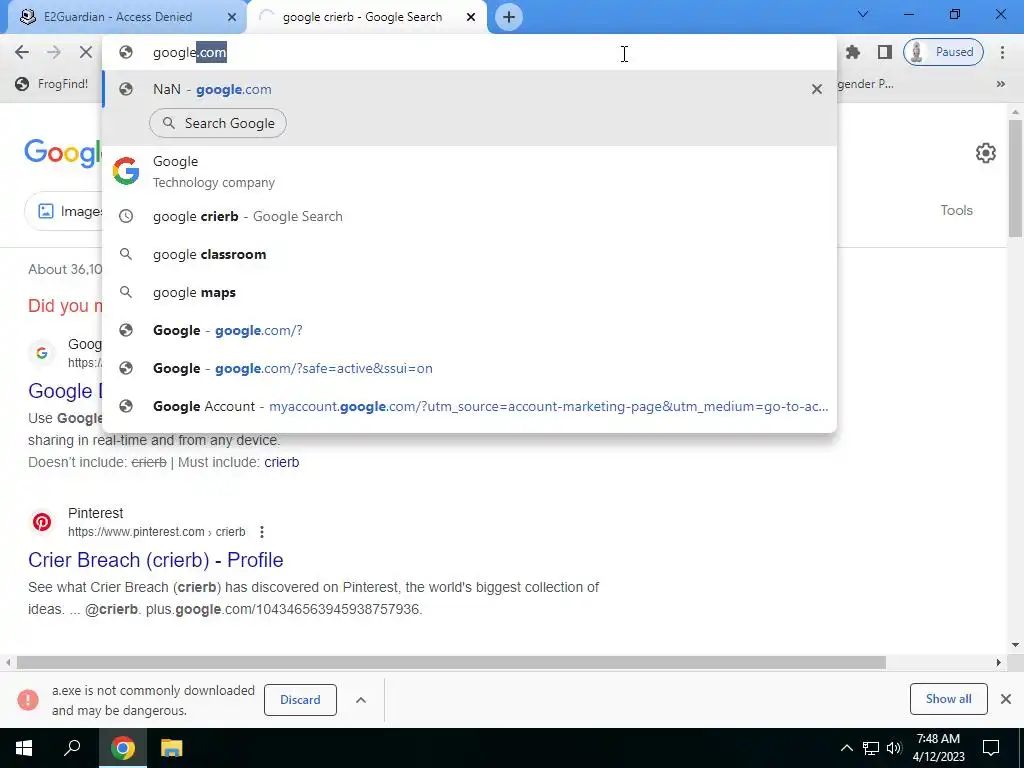The image size is (1024, 768).
Task: Click the scroll down arrow
Action: [x=1015, y=645]
